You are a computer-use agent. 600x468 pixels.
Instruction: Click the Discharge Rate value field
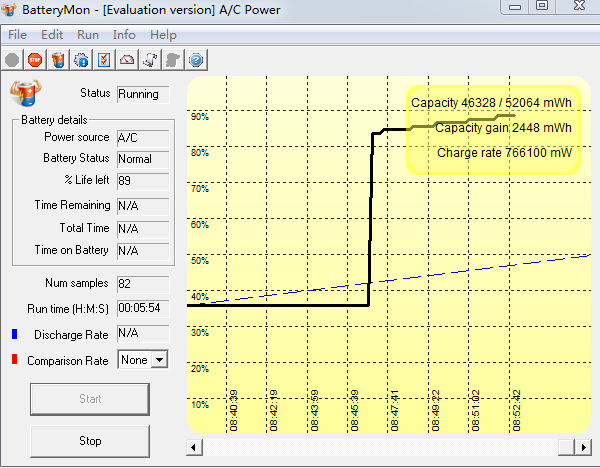(143, 333)
